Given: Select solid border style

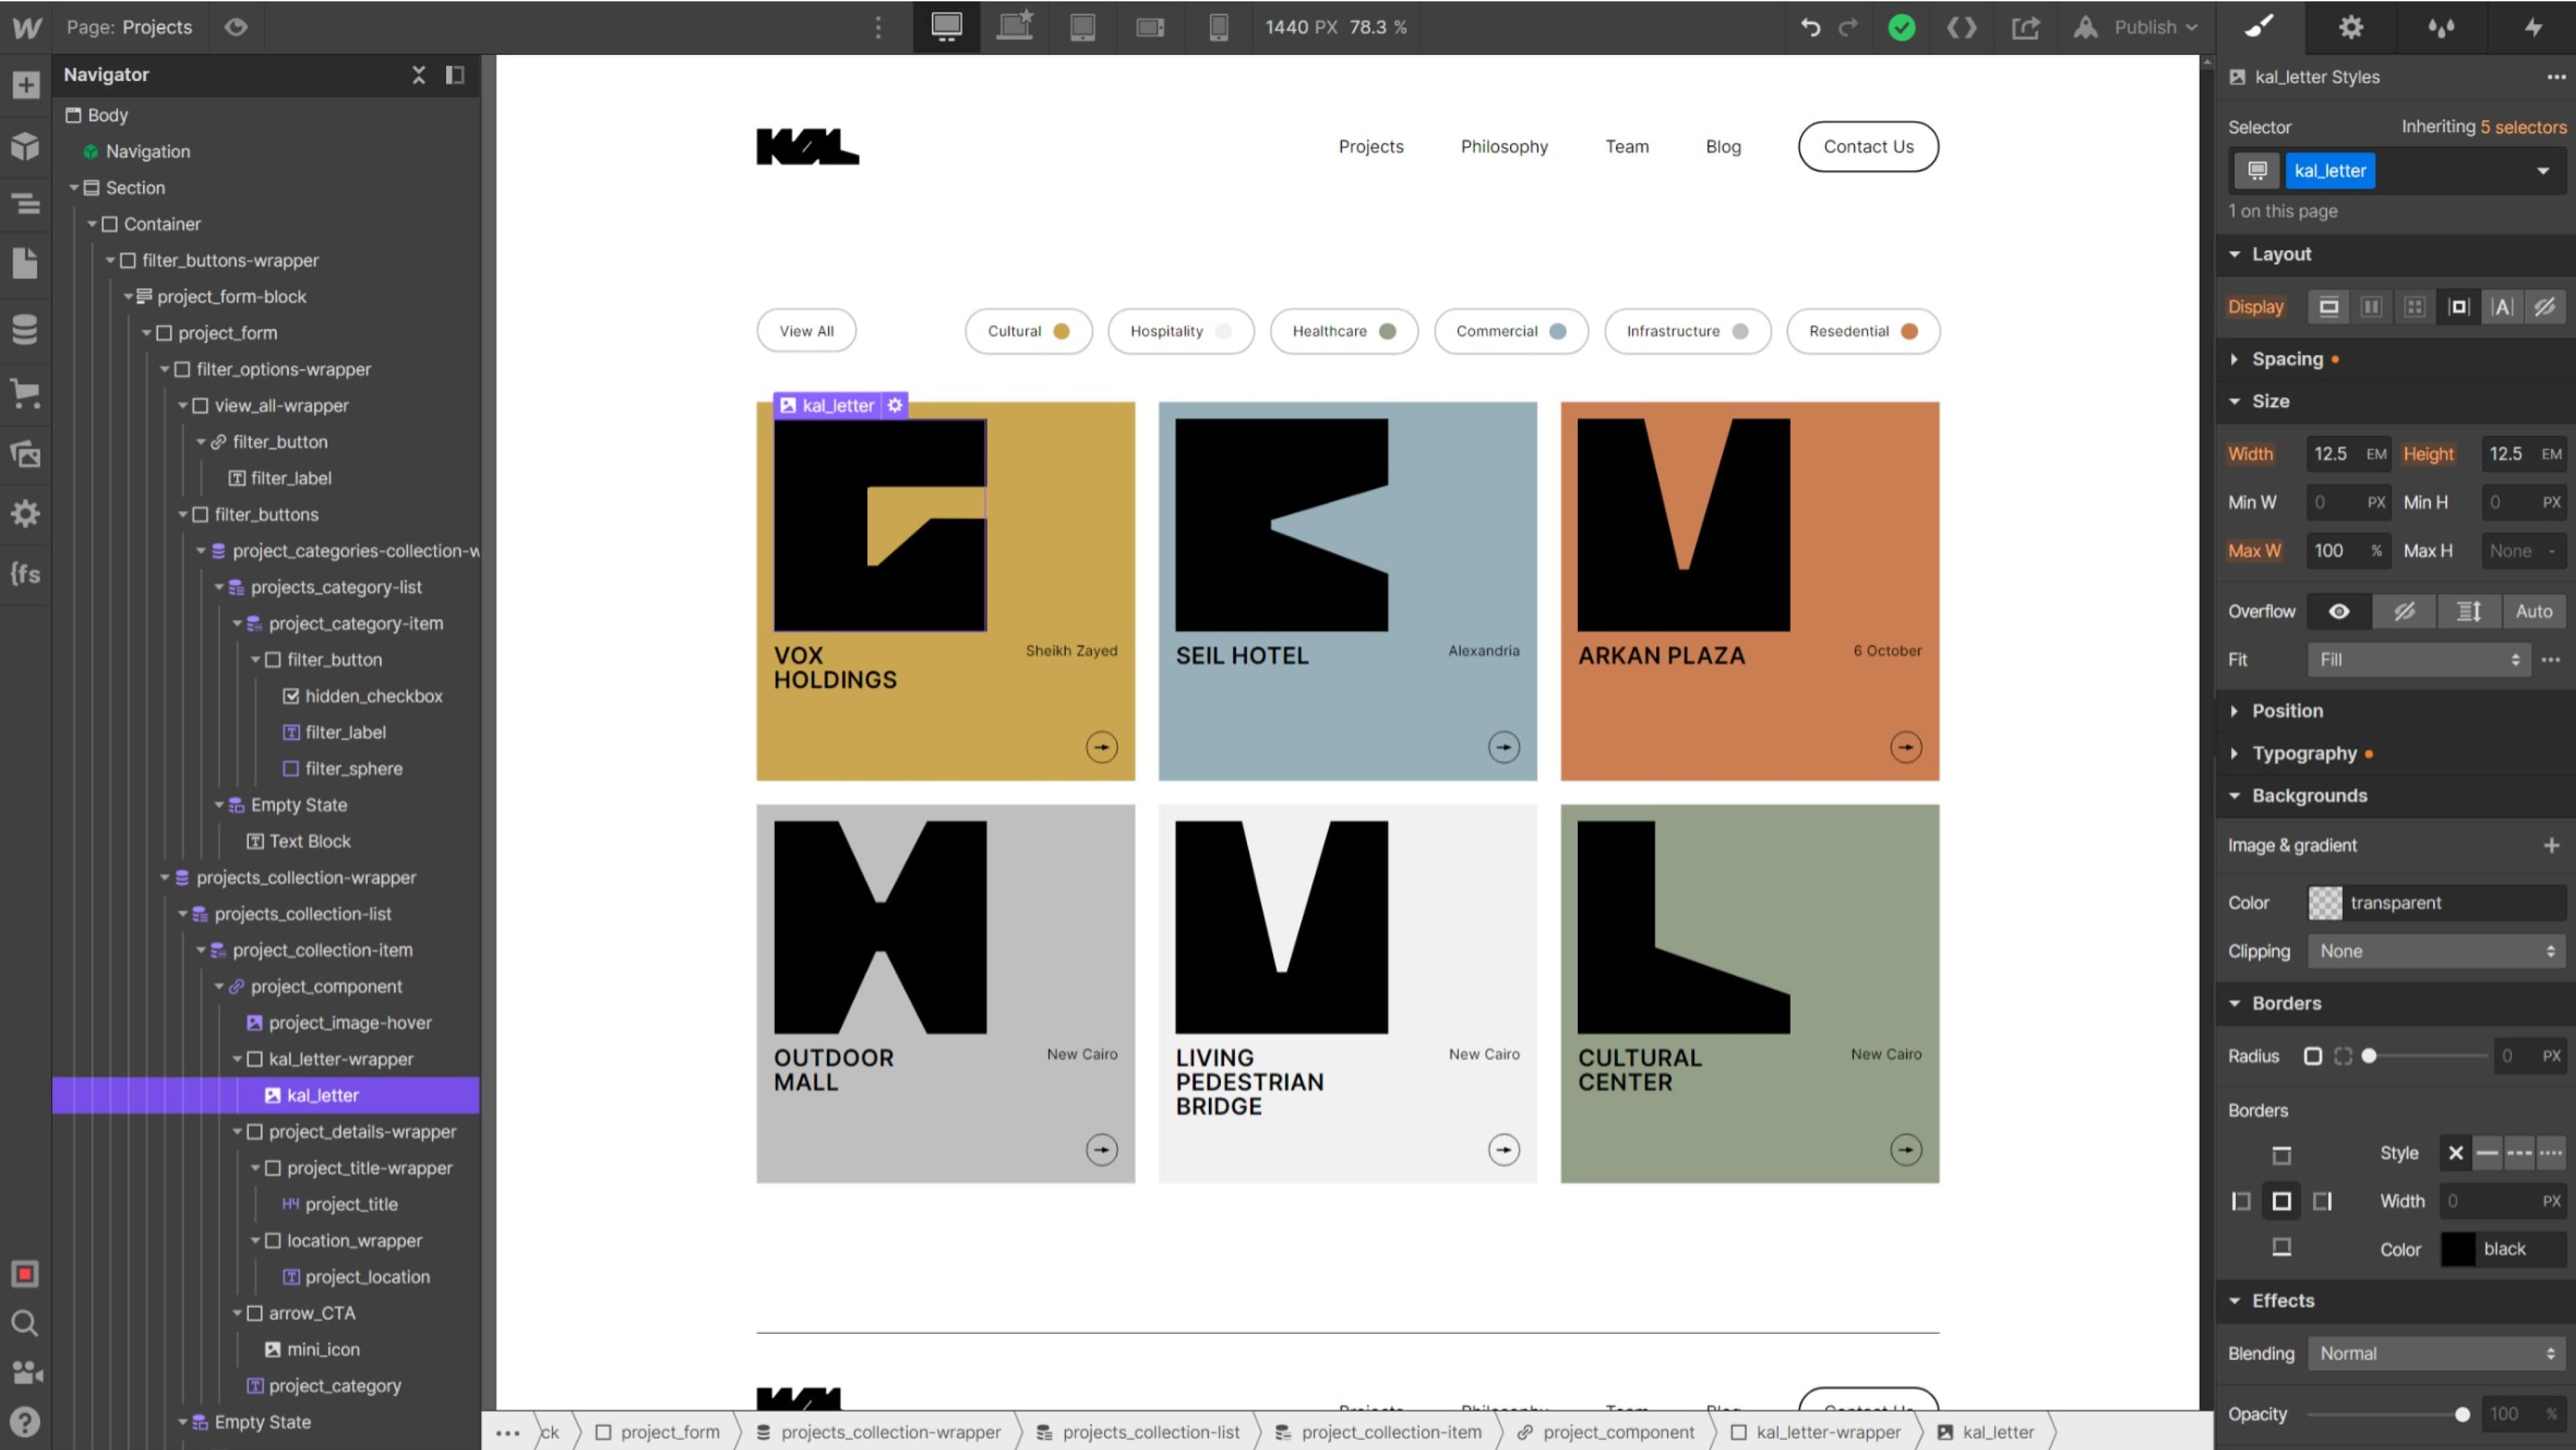Looking at the screenshot, I should point(2487,1153).
